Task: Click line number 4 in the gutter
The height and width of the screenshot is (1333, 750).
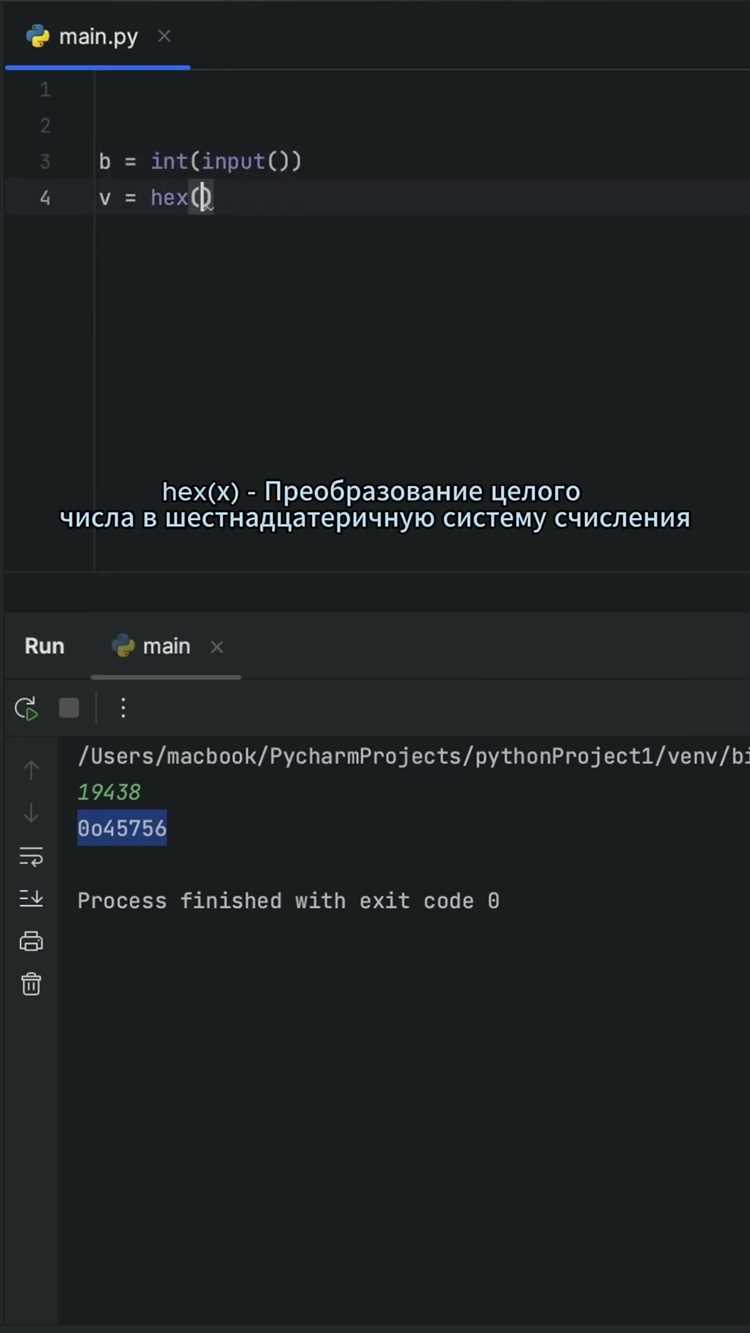Action: [45, 198]
